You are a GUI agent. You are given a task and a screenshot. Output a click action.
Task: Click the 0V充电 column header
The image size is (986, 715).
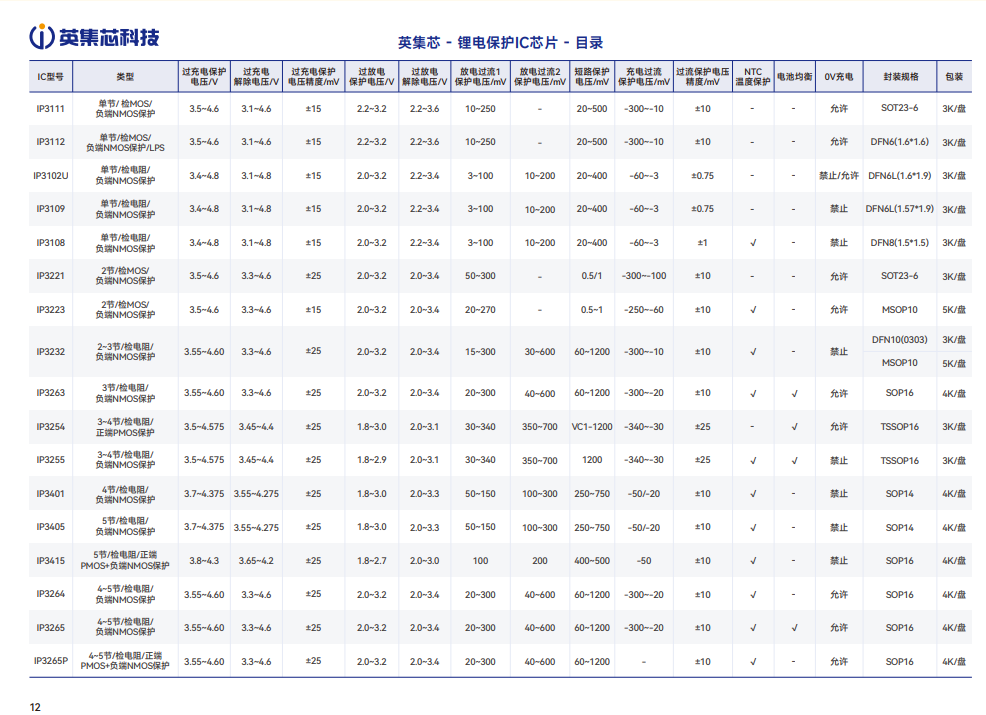(x=839, y=77)
